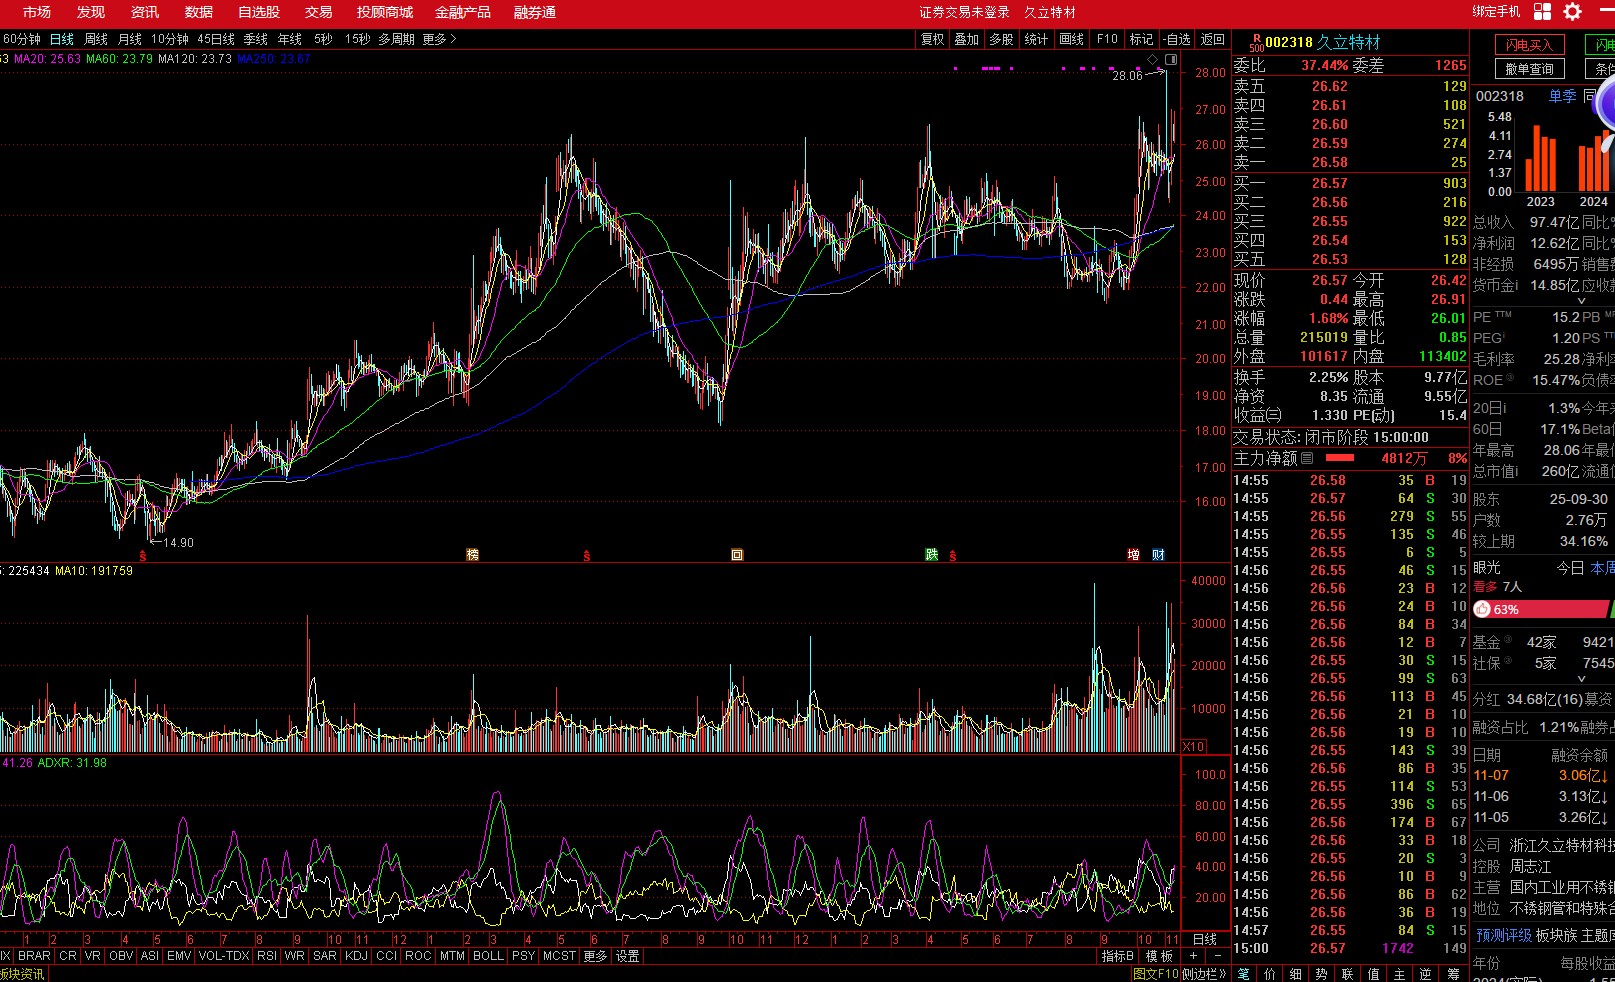This screenshot has height=982, width=1615.
Task: Select the VOL-TDX indicator tab
Action: (x=224, y=956)
